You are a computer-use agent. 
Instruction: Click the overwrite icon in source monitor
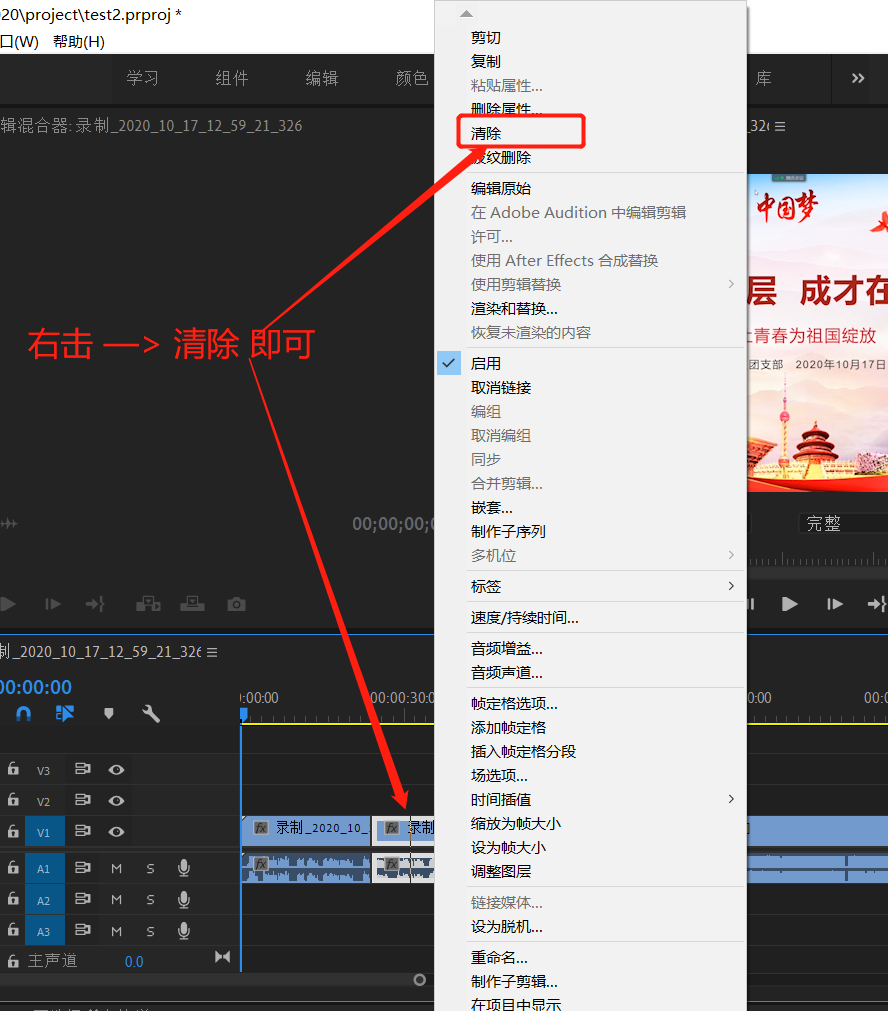[192, 604]
